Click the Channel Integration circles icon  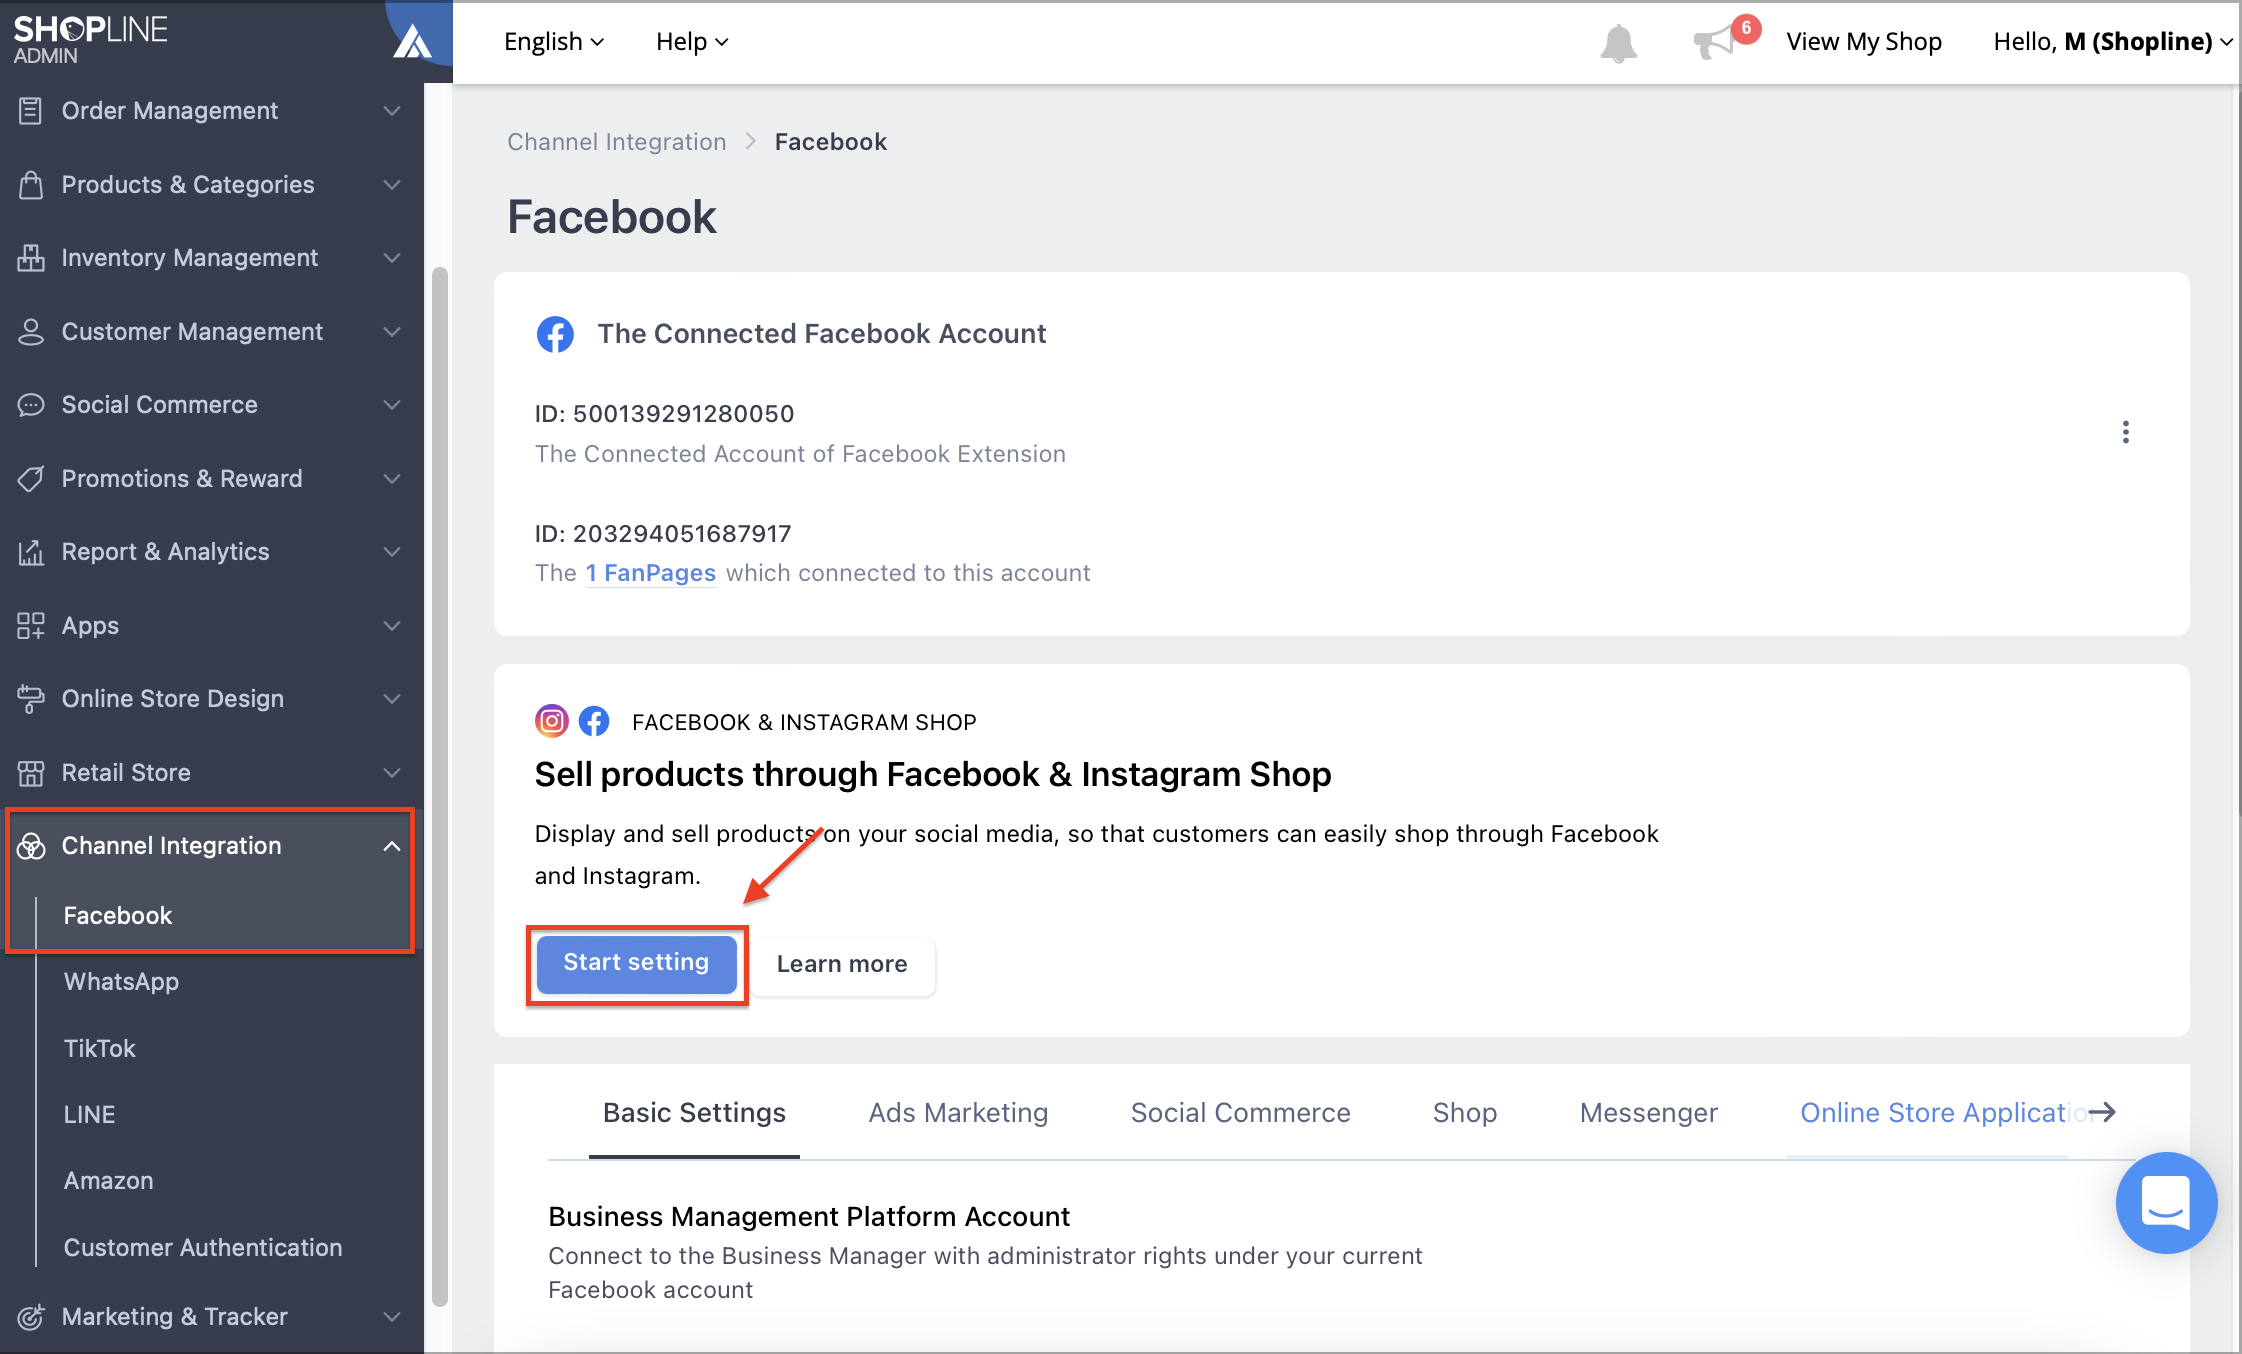click(31, 846)
